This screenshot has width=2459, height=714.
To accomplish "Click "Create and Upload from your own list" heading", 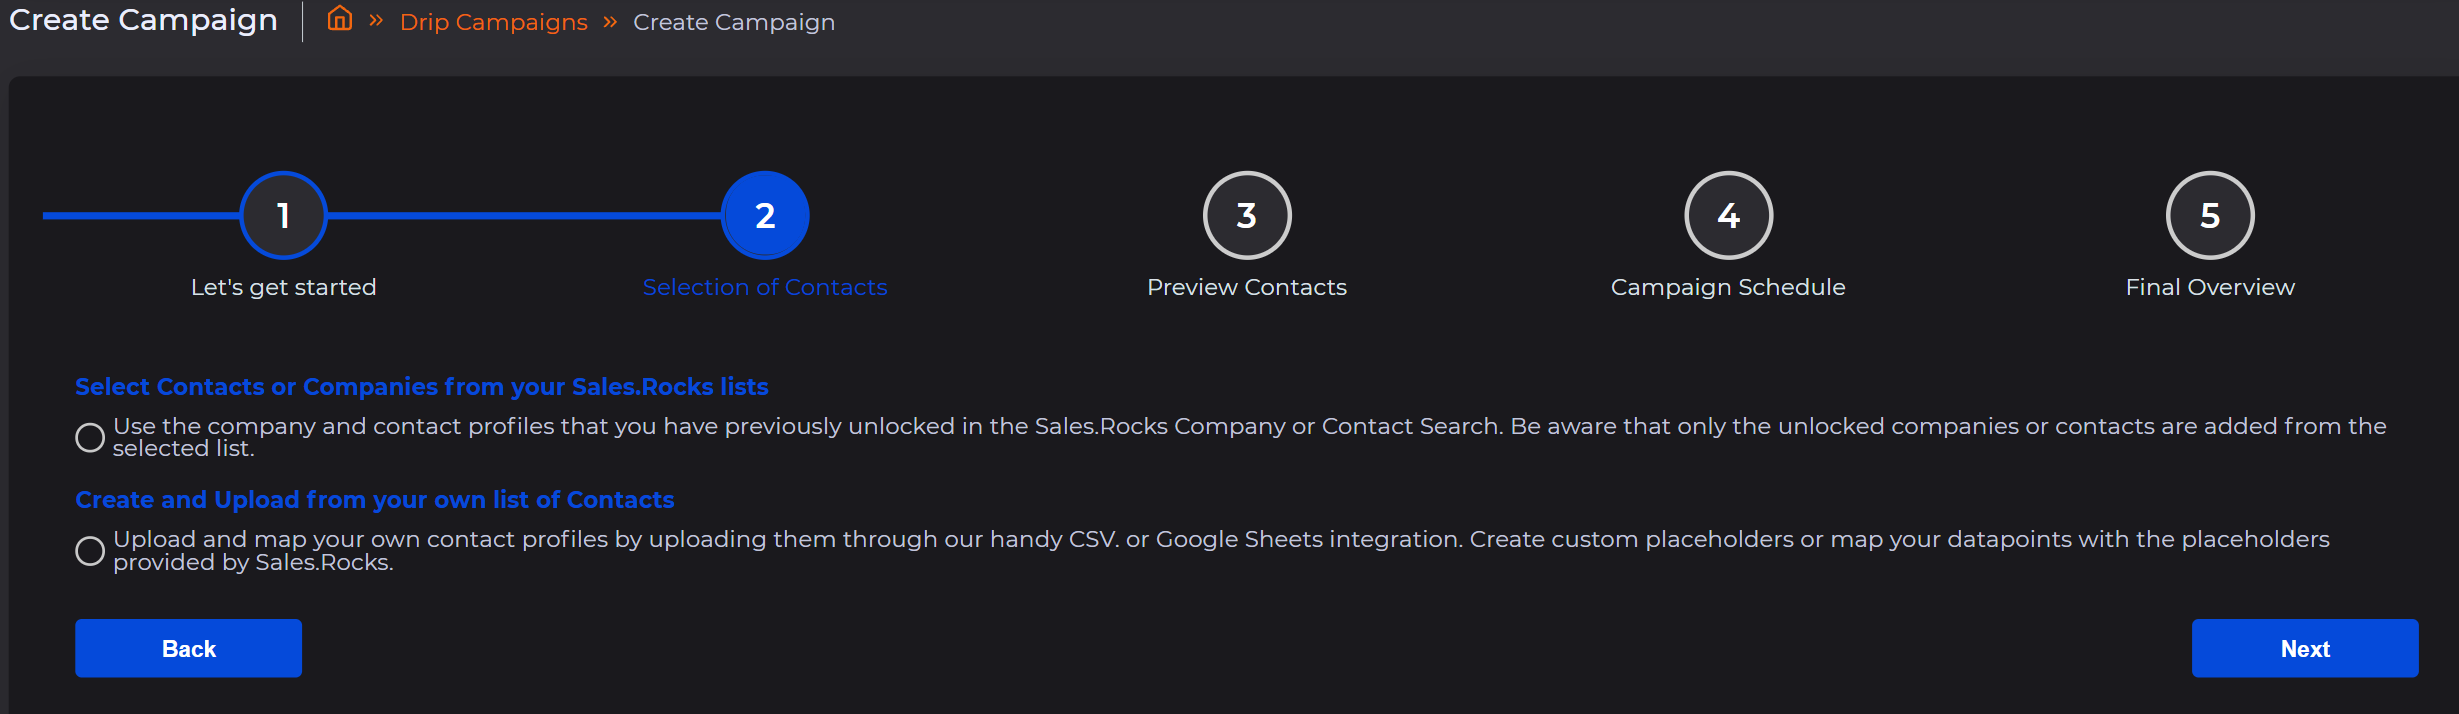I will 374,500.
